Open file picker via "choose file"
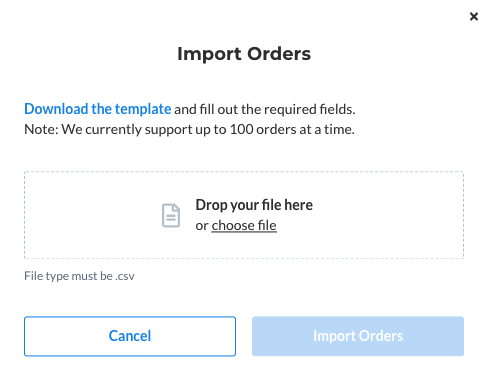492x382 pixels. point(244,226)
